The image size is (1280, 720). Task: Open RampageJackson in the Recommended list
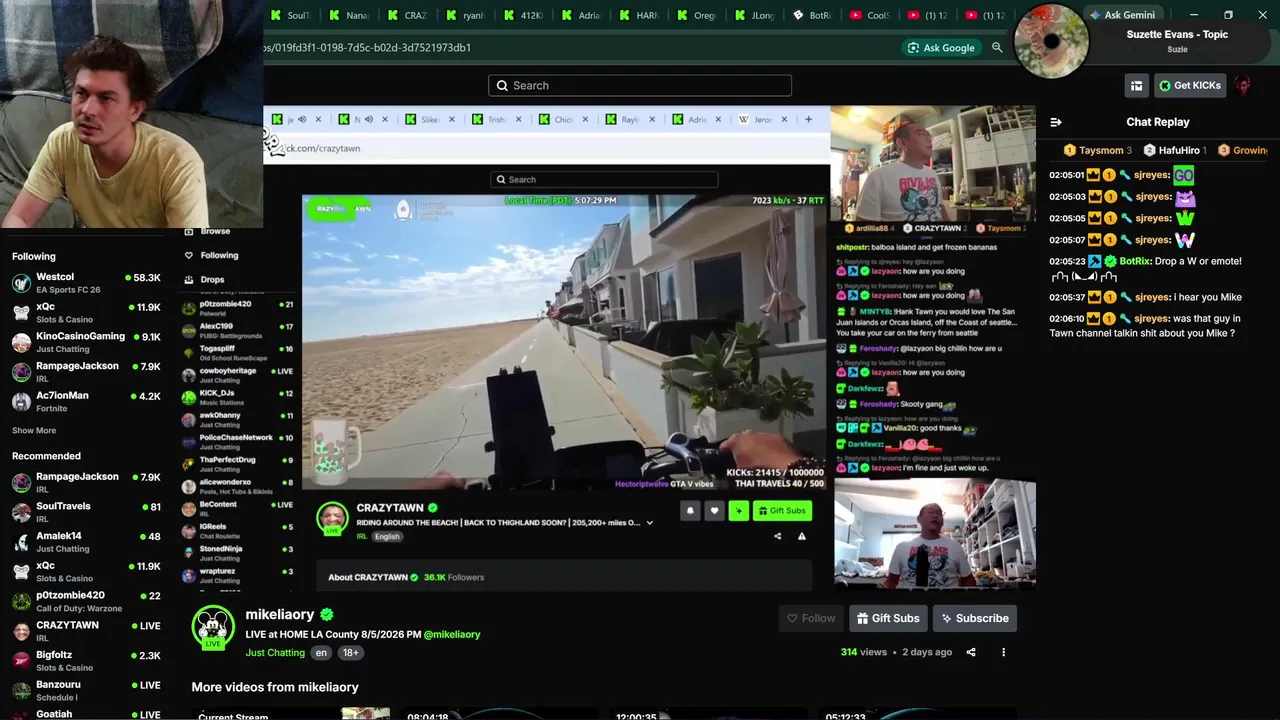coord(86,482)
